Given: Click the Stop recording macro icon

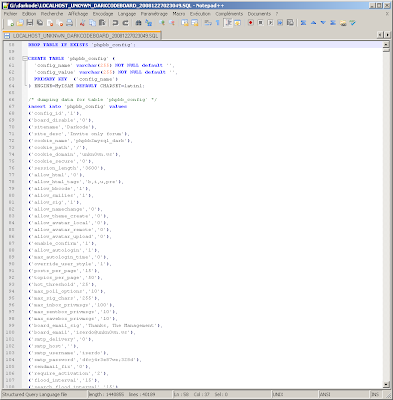Looking at the screenshot, I should tap(261, 23).
